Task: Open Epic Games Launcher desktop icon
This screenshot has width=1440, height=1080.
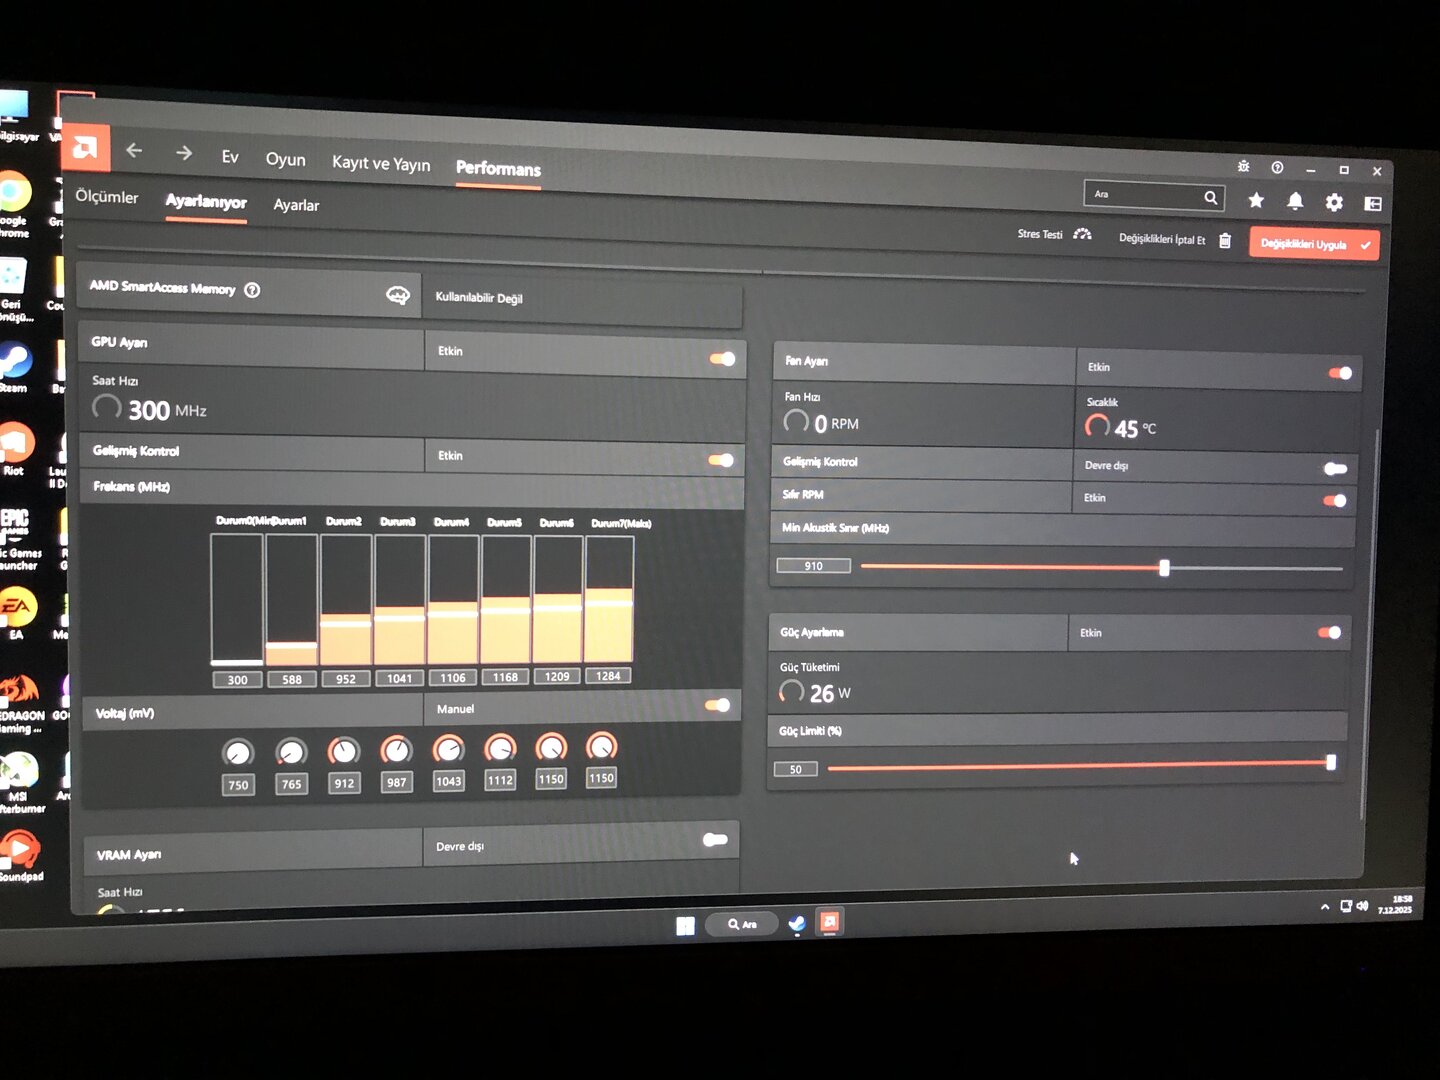Action: pos(18,539)
